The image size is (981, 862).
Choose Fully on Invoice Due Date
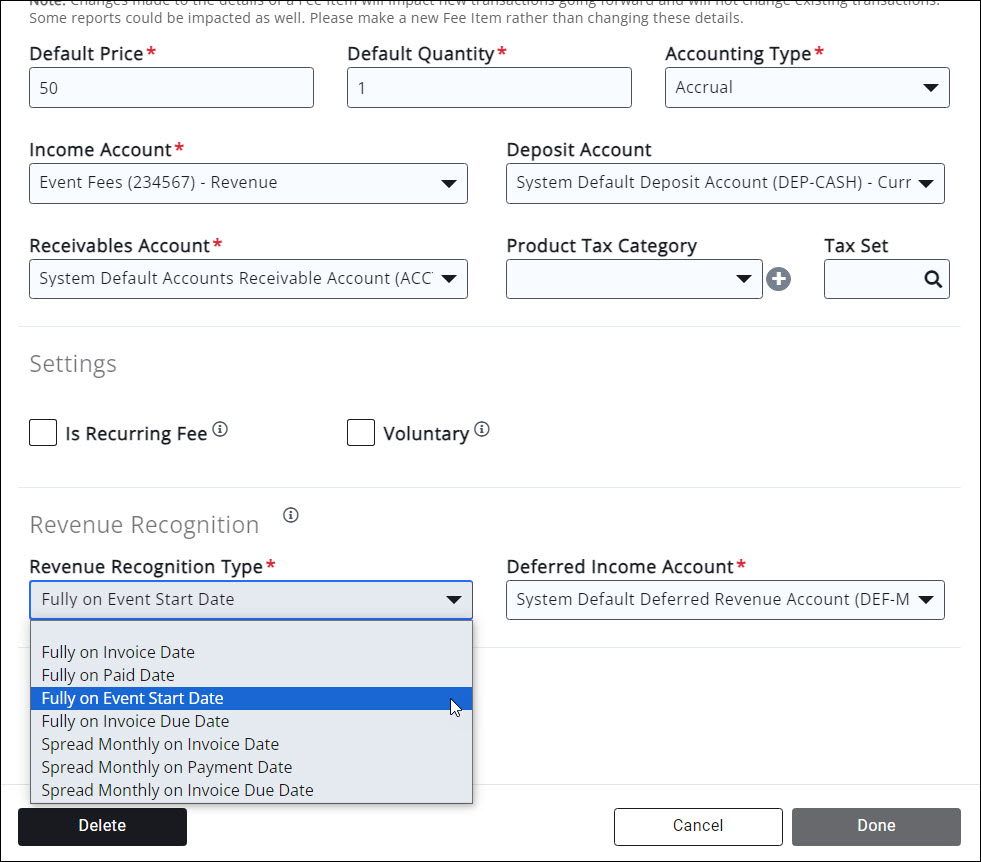point(135,721)
